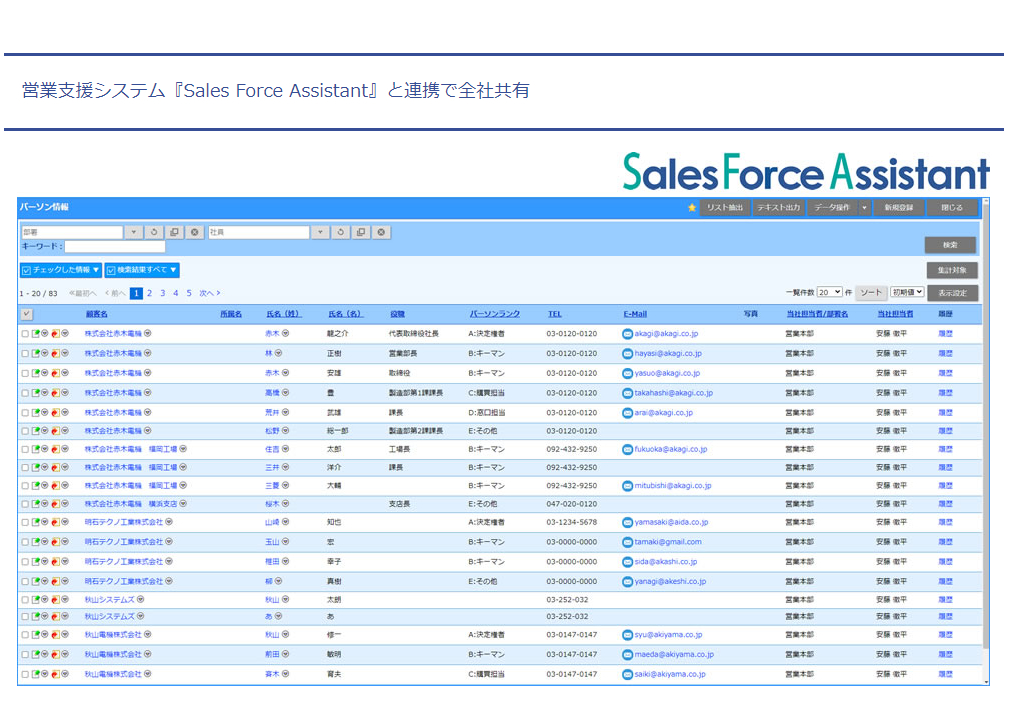
Task: Click the green edit icon in hayasi@akagi.co.jp row
Action: pyautogui.click(x=36, y=354)
